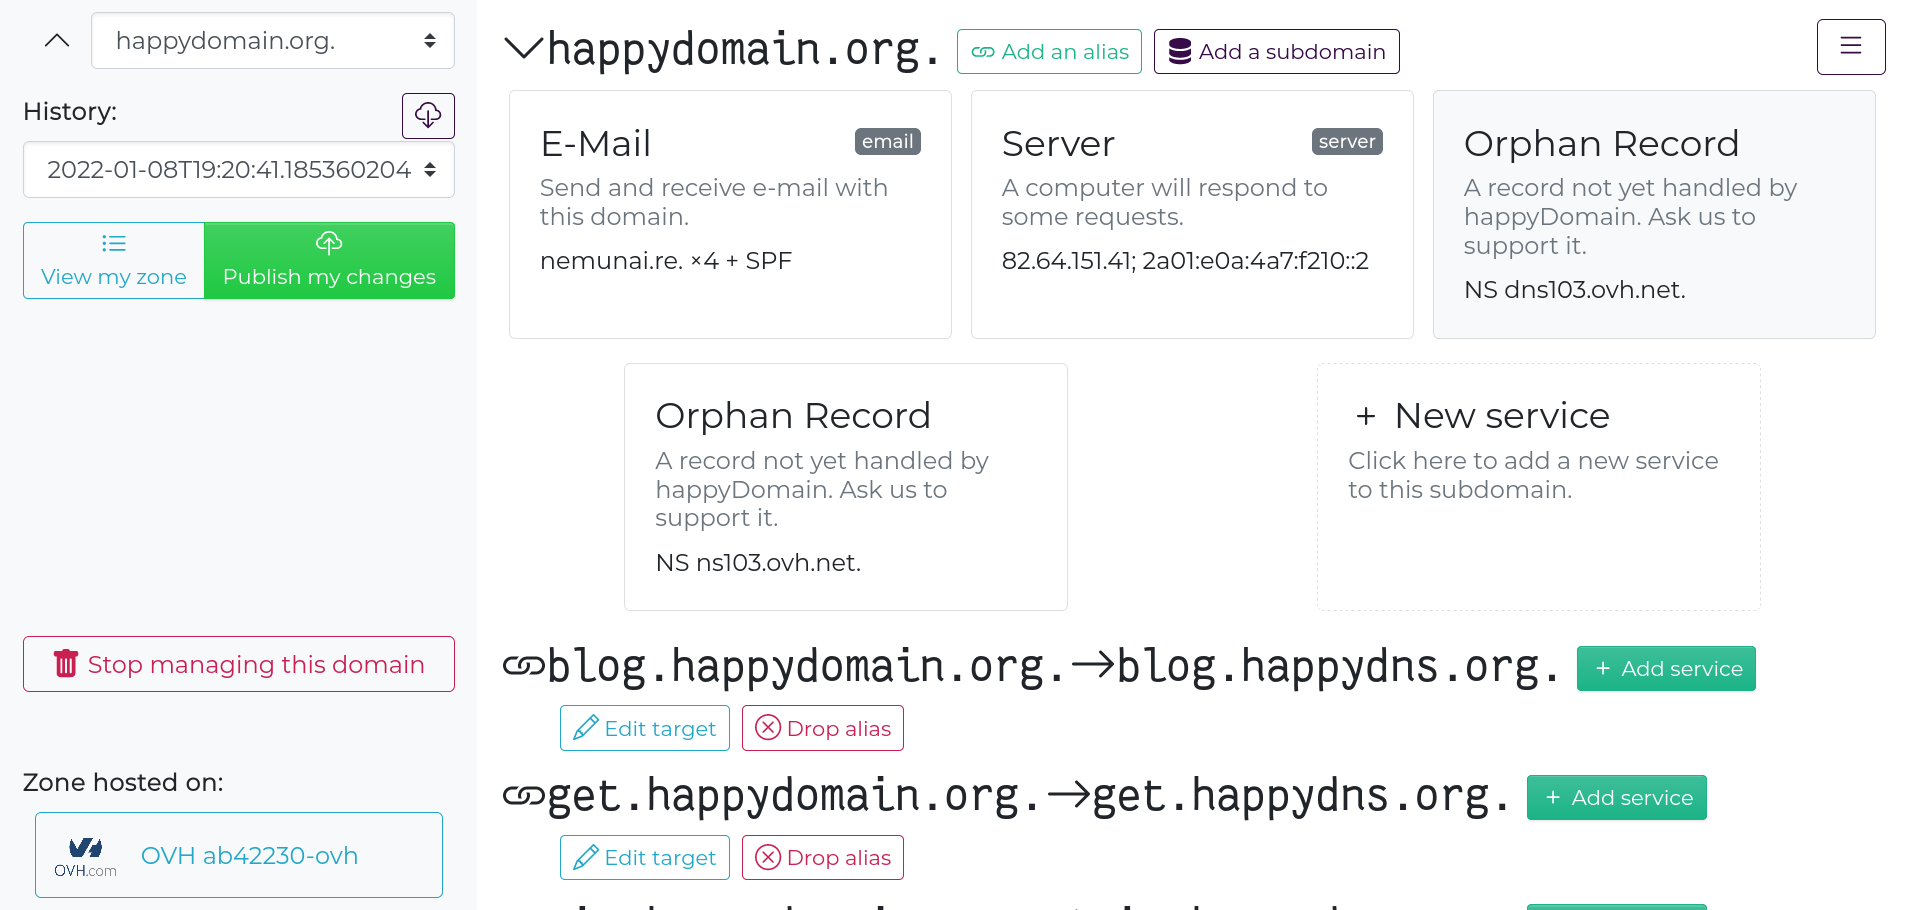Collapse the sidebar with the up chevron
The width and height of the screenshot is (1908, 910).
point(57,41)
